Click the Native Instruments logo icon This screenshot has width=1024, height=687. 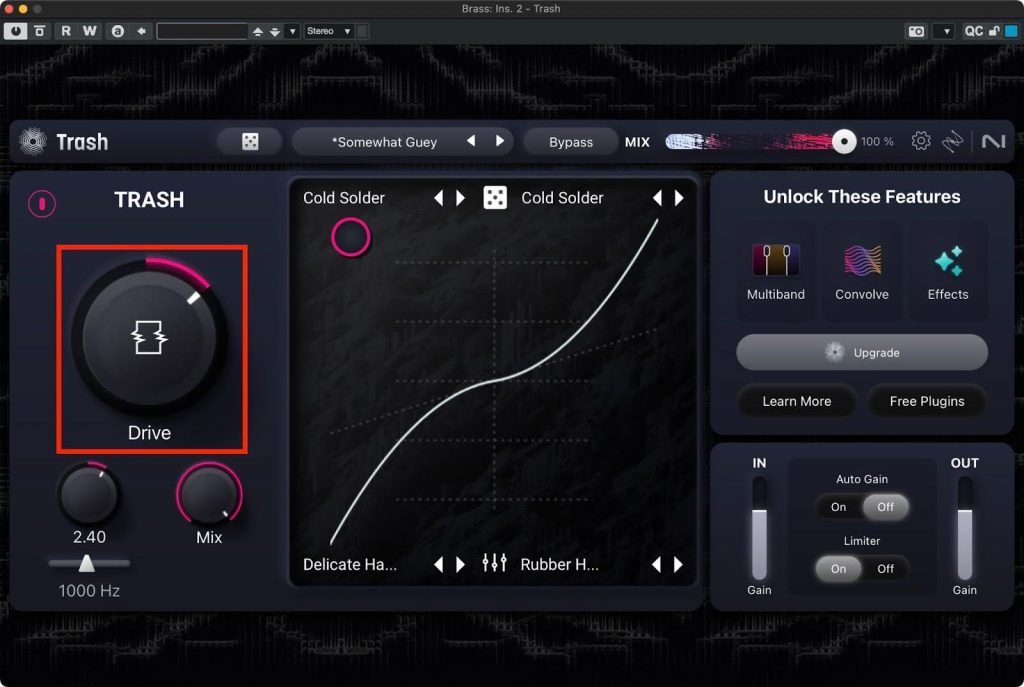tap(994, 141)
